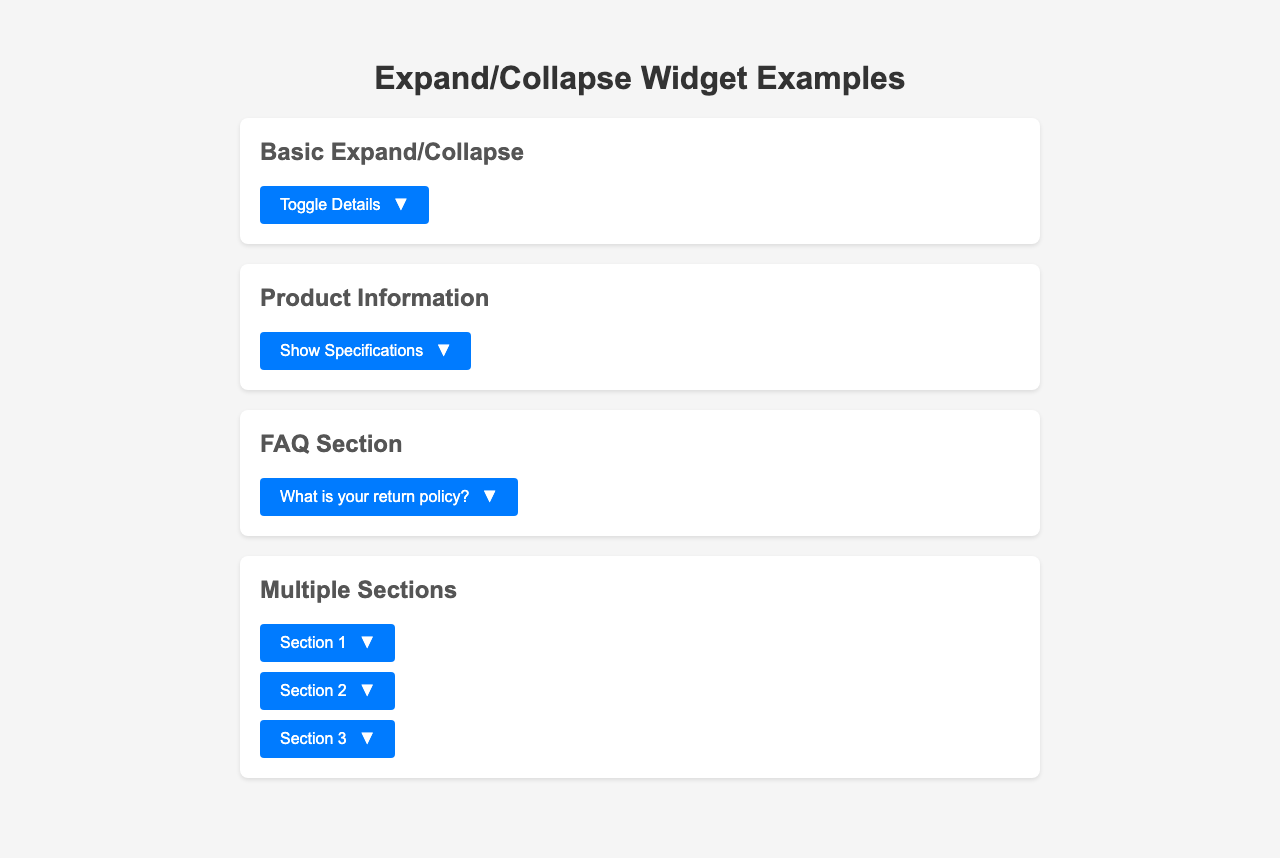The height and width of the screenshot is (858, 1280).
Task: Click the 'Expand/Collapse Widget Examples' page title
Action: (x=640, y=78)
